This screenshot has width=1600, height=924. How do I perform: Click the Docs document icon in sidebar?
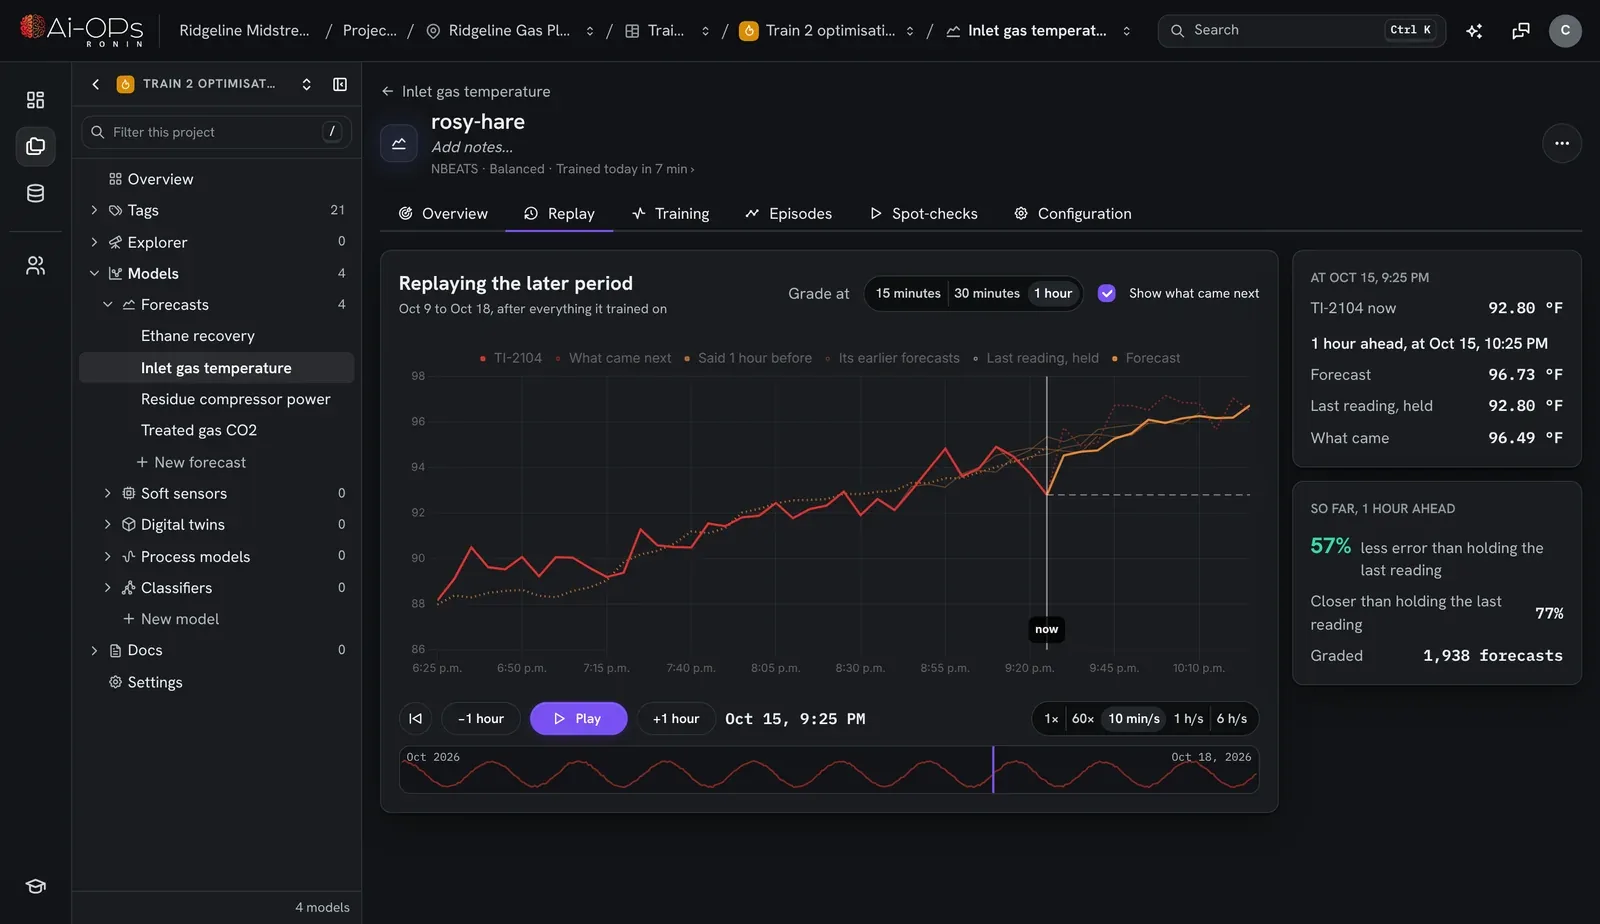[x=115, y=650]
